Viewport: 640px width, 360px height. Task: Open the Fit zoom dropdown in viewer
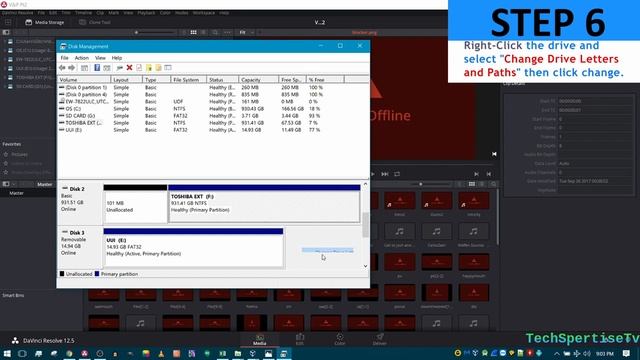[x=247, y=32]
